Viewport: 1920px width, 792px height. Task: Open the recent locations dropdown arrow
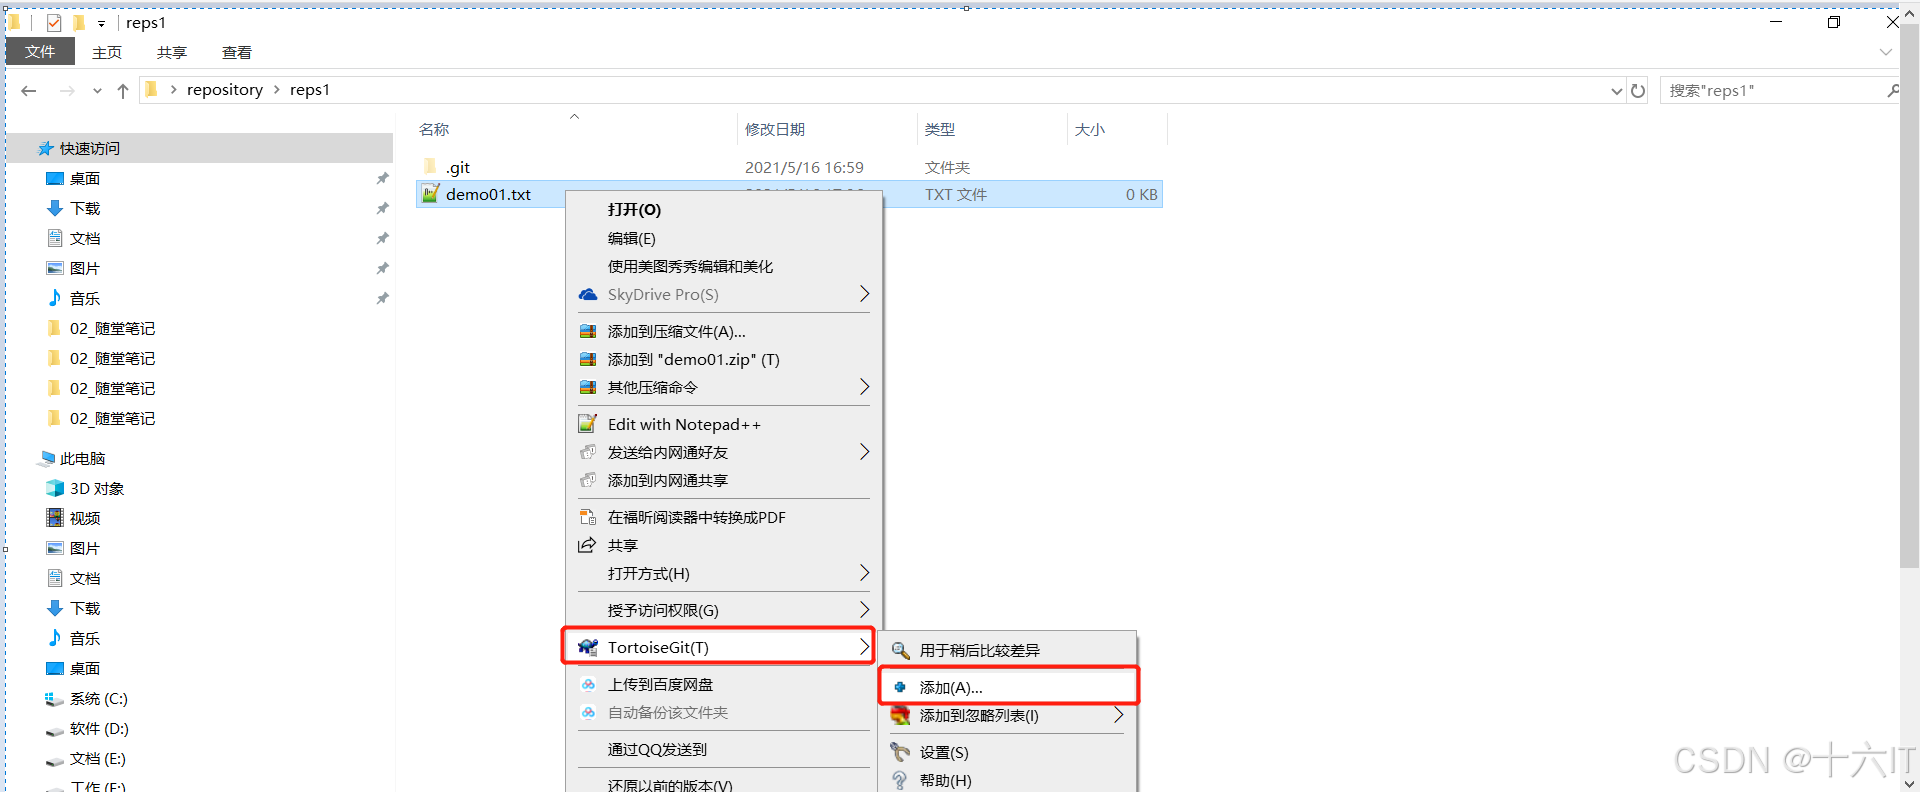97,91
